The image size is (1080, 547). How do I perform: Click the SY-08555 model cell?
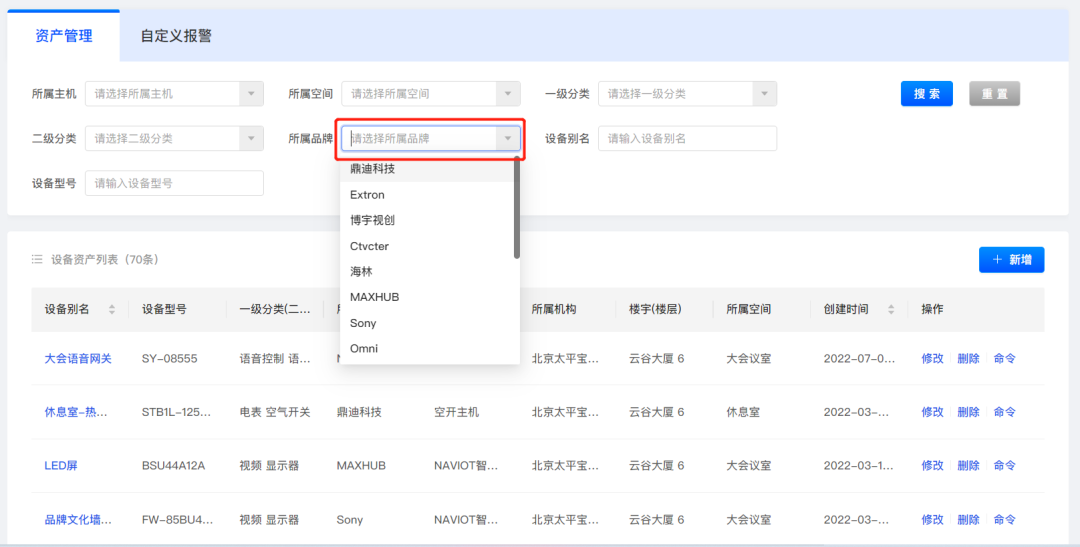pyautogui.click(x=169, y=358)
